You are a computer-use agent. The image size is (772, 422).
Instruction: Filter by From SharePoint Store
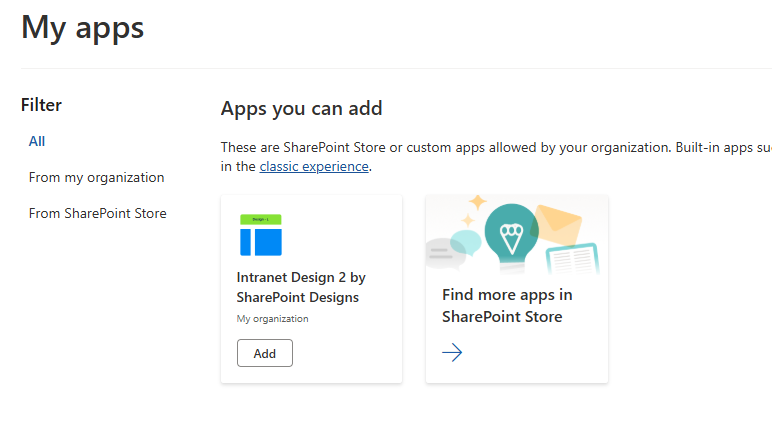click(x=97, y=213)
